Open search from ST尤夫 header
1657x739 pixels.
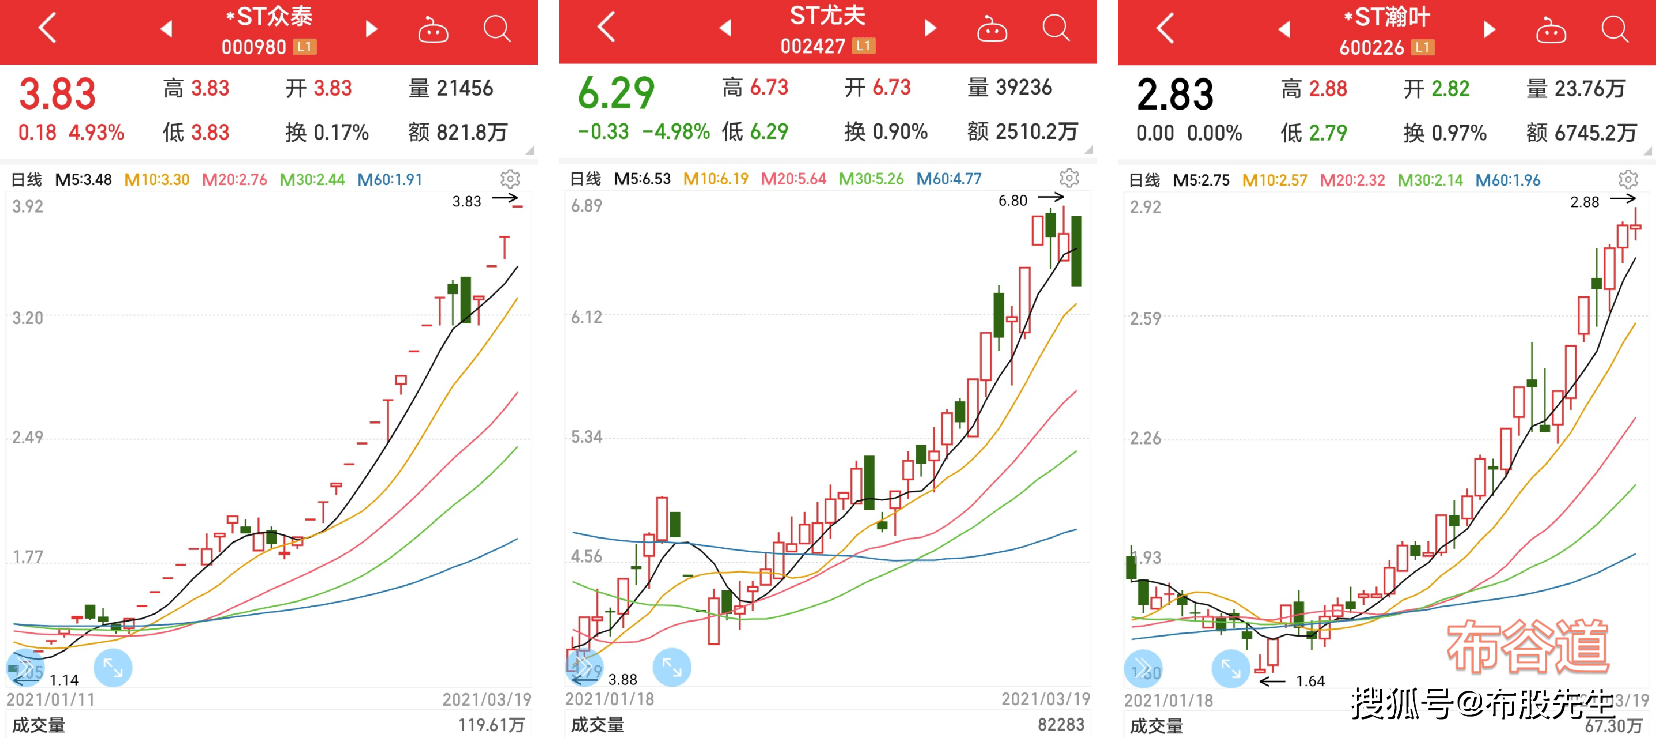click(x=1056, y=27)
